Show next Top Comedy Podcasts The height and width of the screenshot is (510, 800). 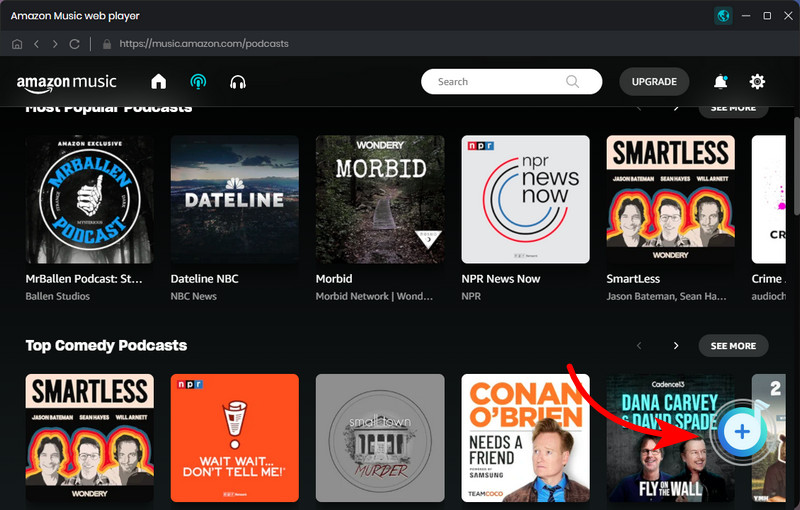tap(676, 346)
